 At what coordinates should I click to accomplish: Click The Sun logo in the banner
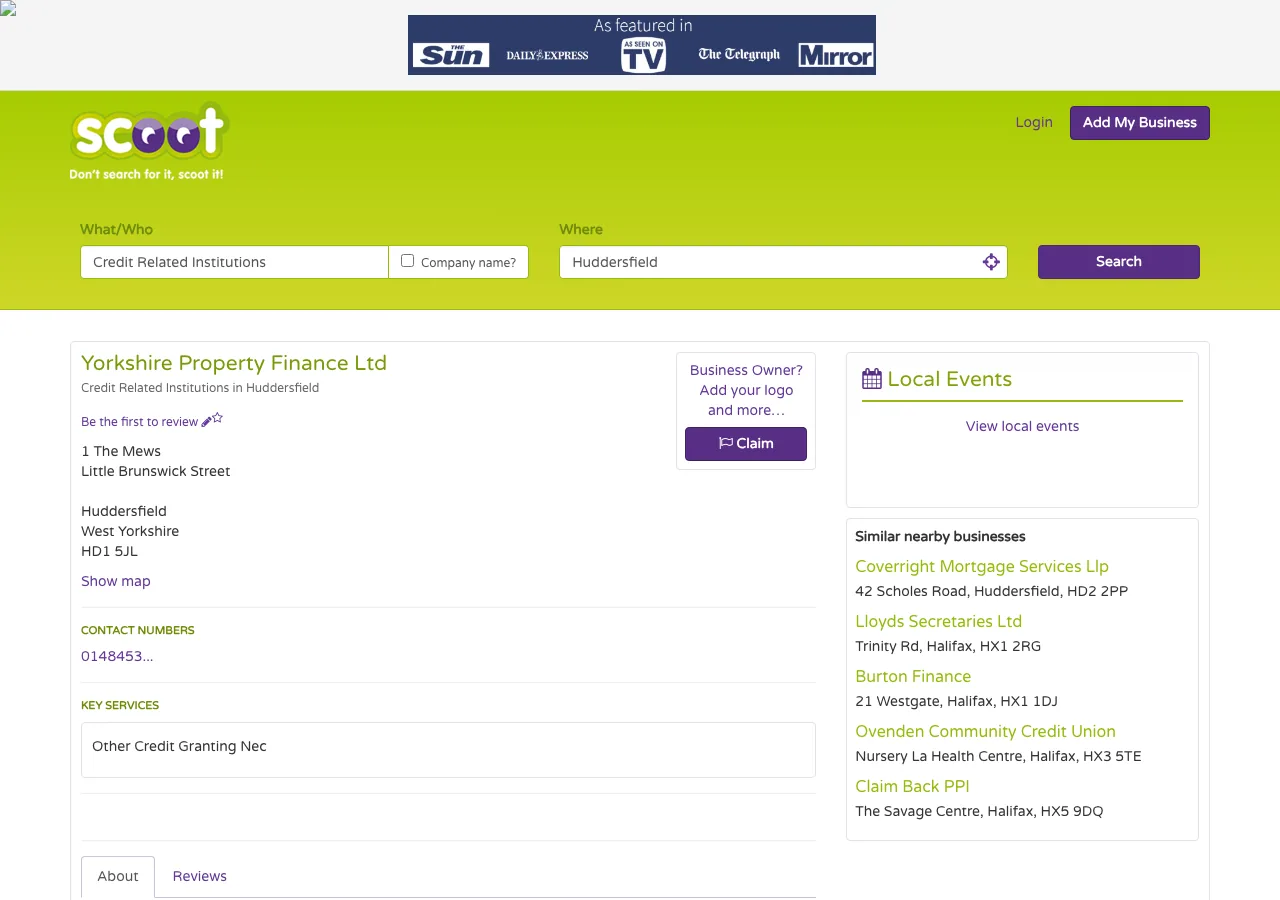click(451, 55)
